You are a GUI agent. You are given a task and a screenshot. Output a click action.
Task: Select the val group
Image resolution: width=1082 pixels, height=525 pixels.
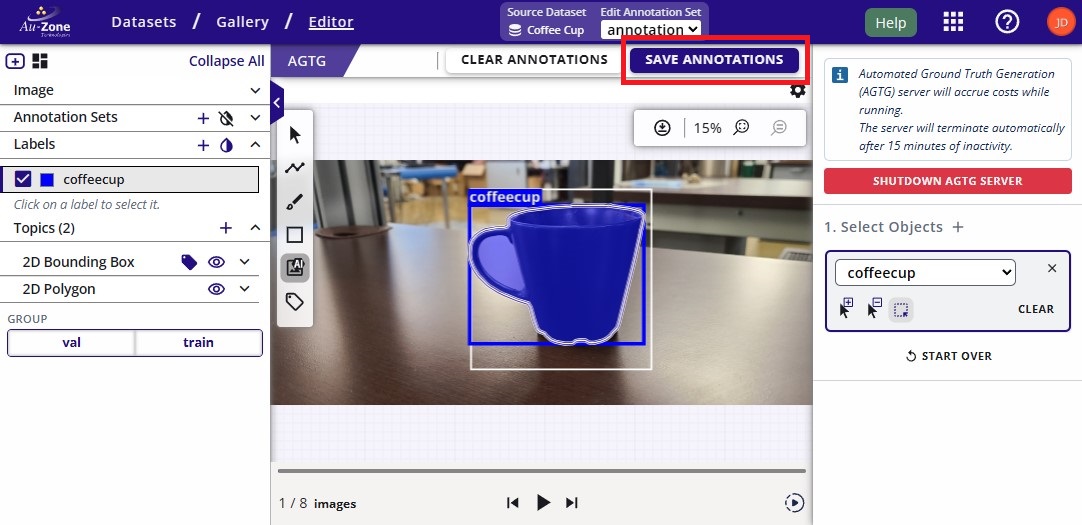[x=71, y=343]
